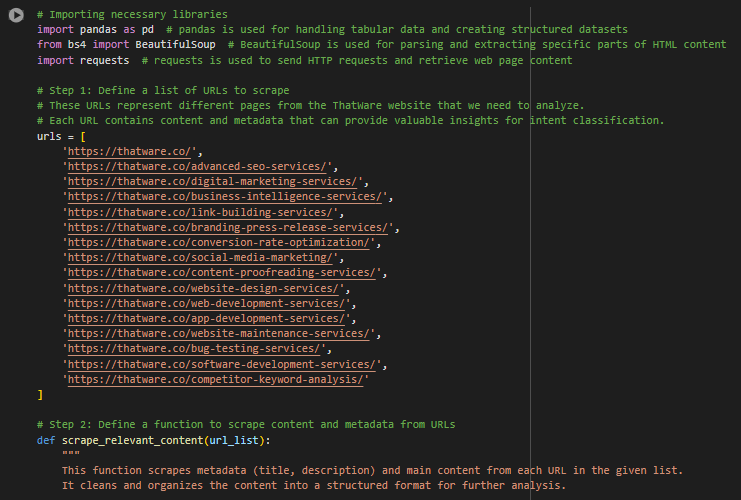Open the business-intelligence-services URL
The width and height of the screenshot is (741, 500).
pyautogui.click(x=224, y=197)
